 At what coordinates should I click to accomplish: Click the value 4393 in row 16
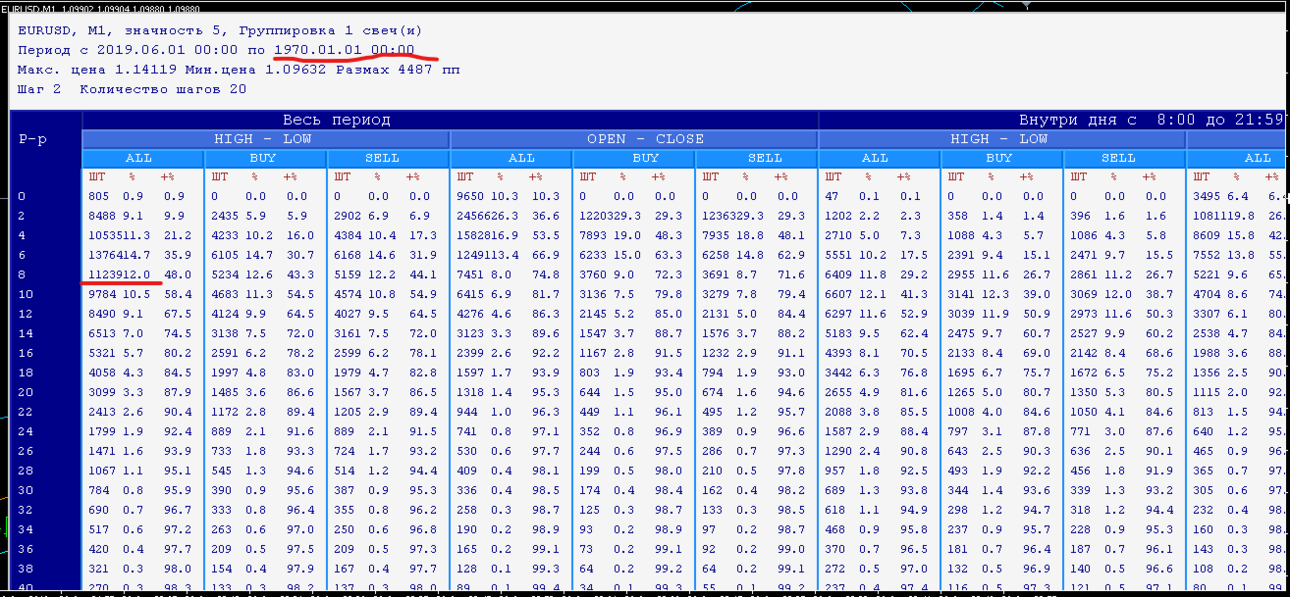tap(841, 353)
